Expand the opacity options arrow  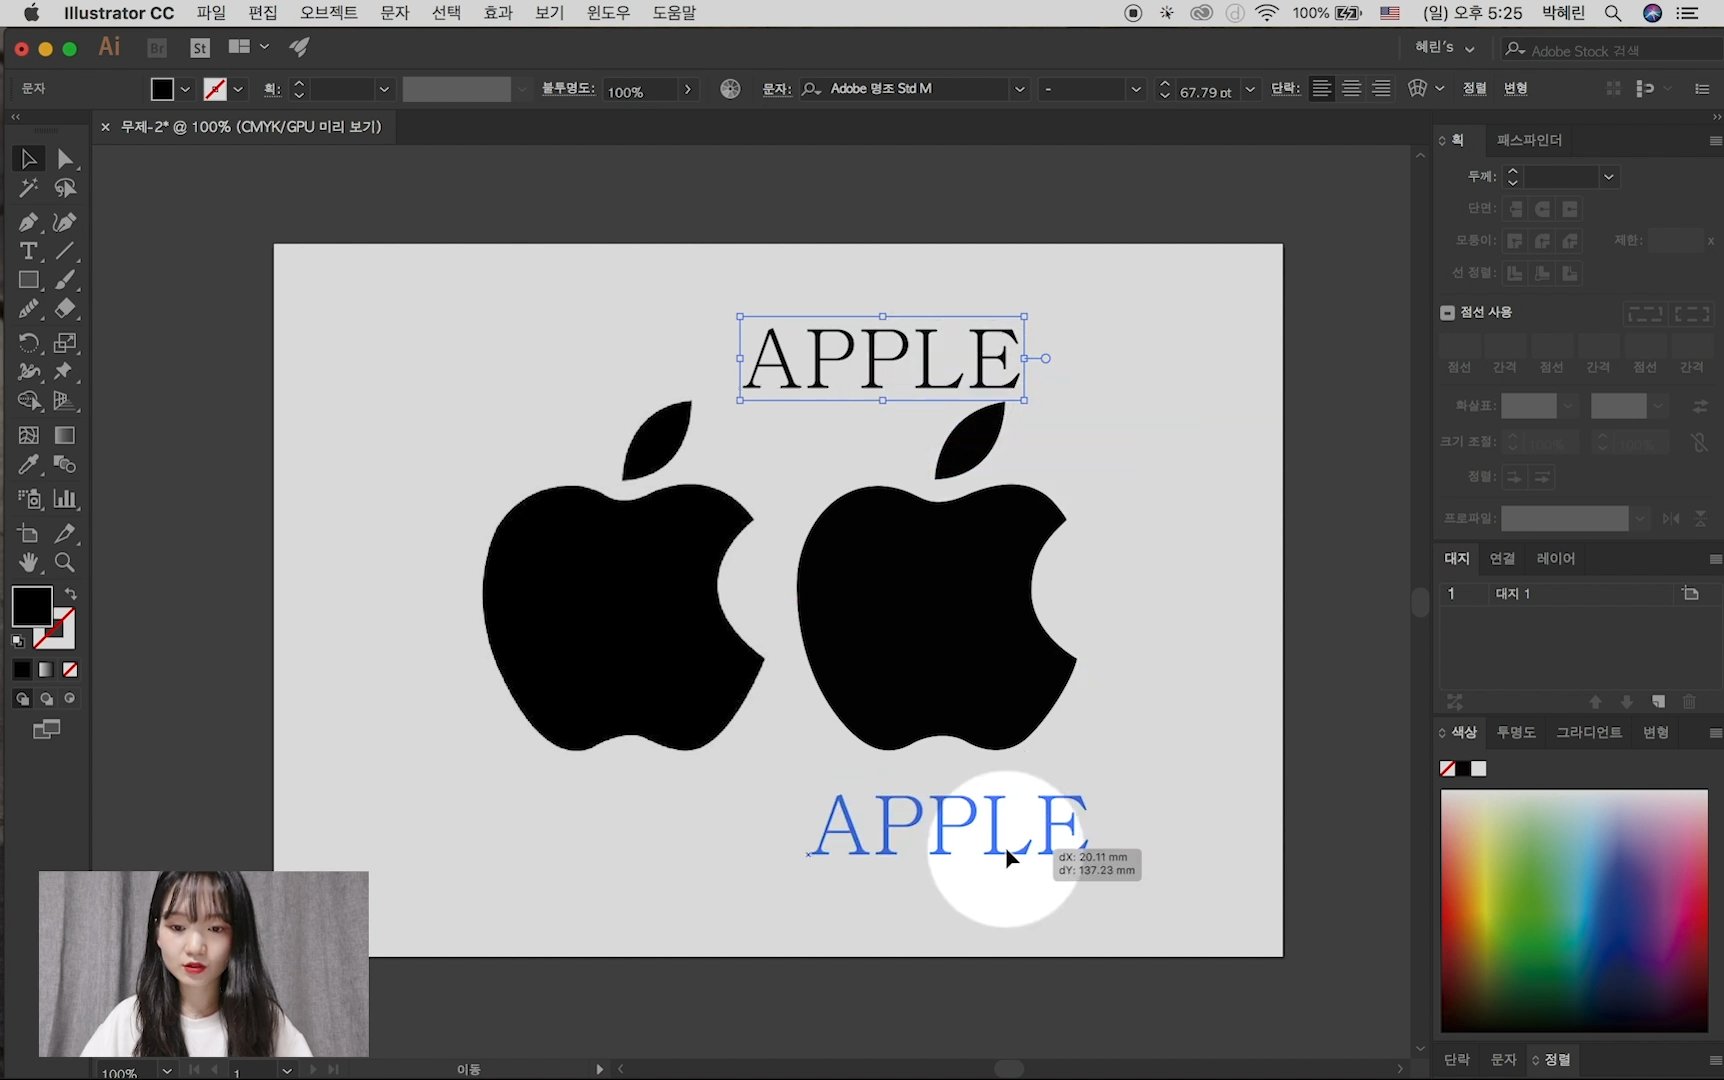688,89
